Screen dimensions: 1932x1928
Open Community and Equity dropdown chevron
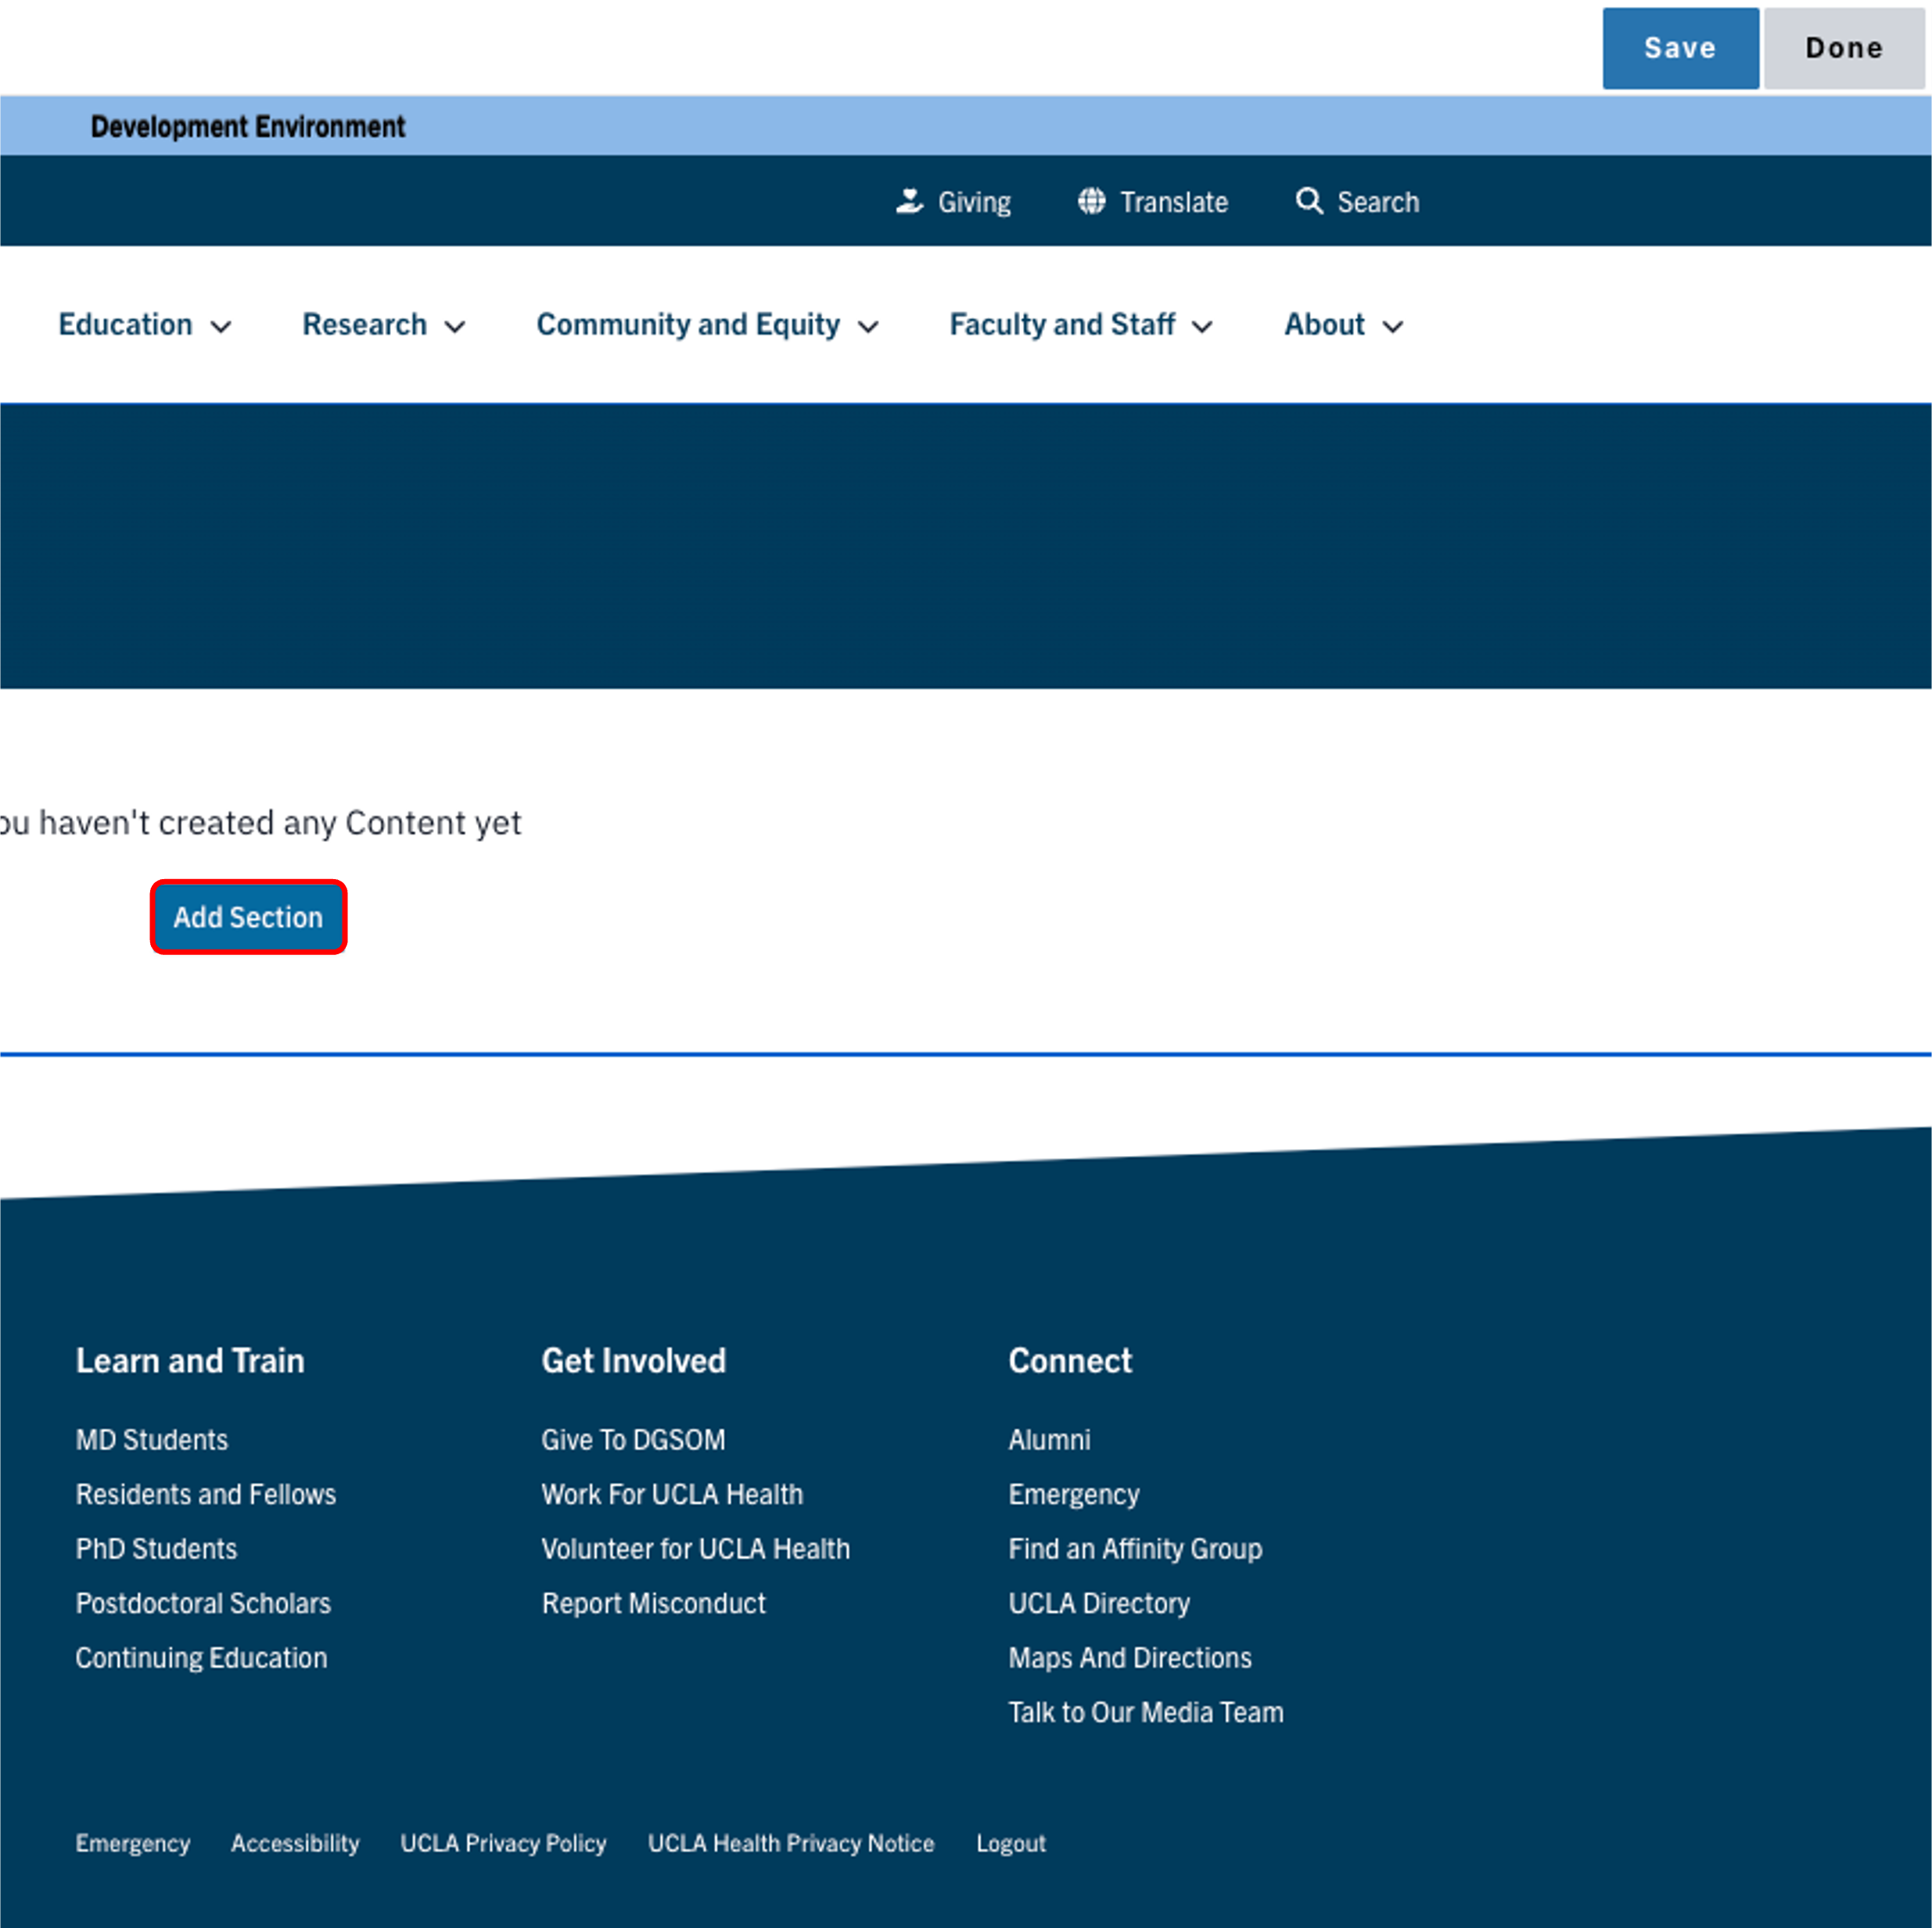[x=868, y=327]
